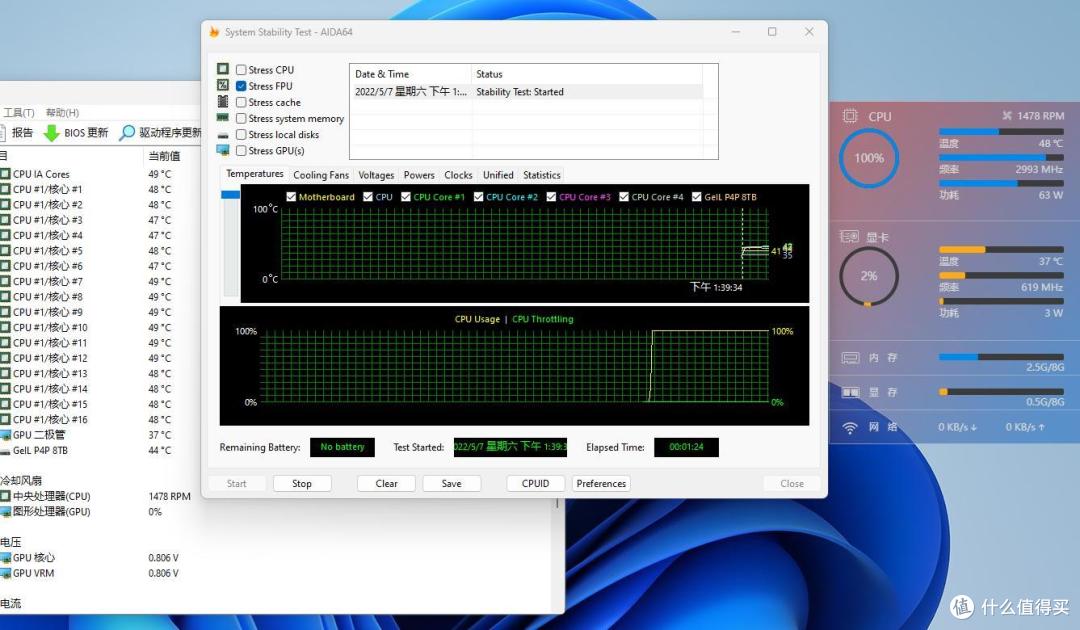Click the Stress FPU percent icon
Screen dimensions: 1080x630
pos(222,85)
